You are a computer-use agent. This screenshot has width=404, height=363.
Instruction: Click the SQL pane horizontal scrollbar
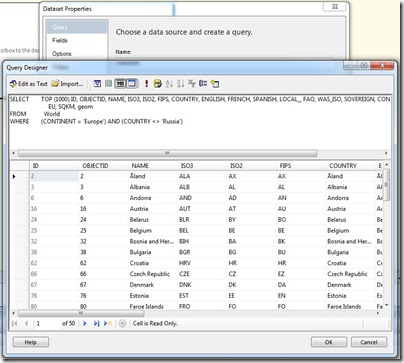click(167, 153)
